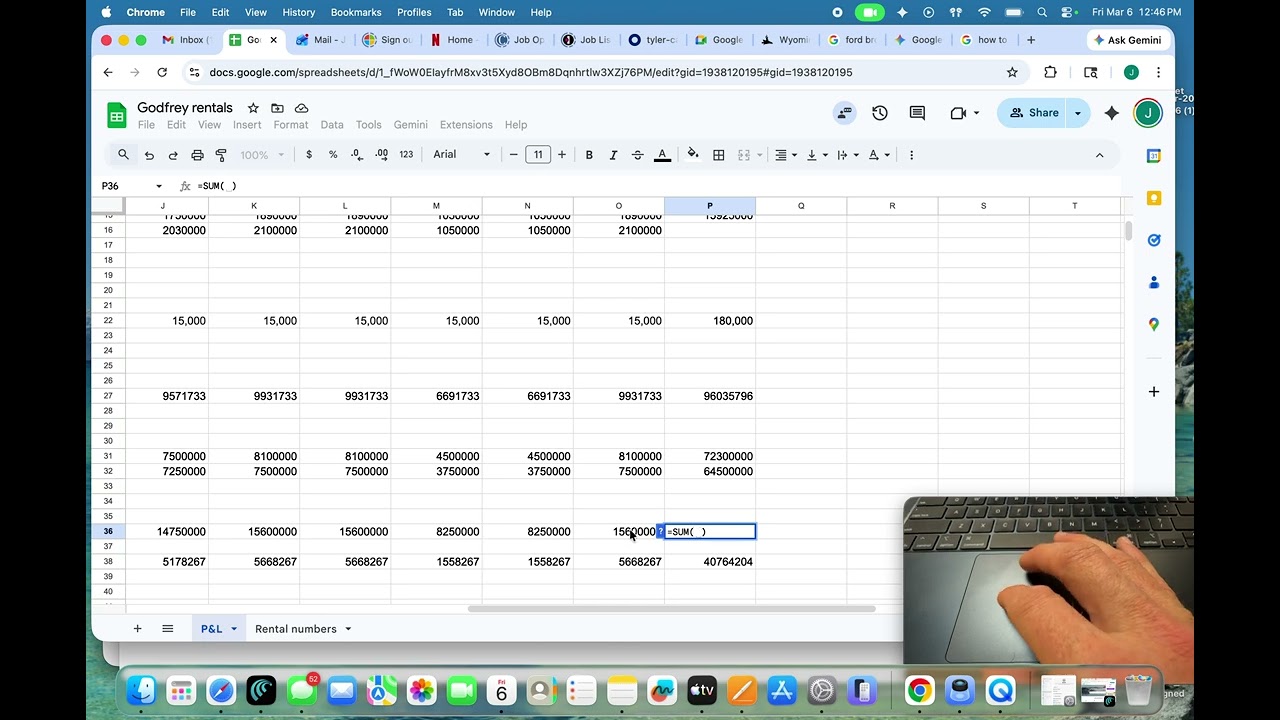Open Launchpad from the Dock
The height and width of the screenshot is (720, 1280).
point(181,690)
